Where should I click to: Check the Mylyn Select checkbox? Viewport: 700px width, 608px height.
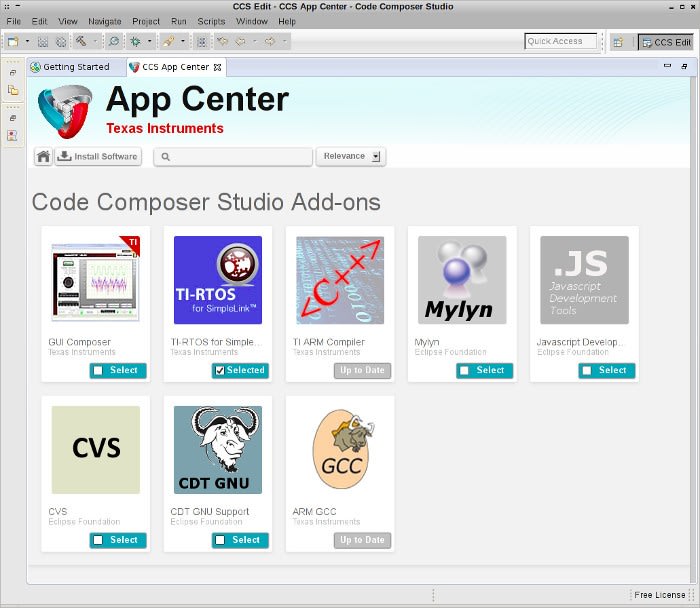[465, 371]
